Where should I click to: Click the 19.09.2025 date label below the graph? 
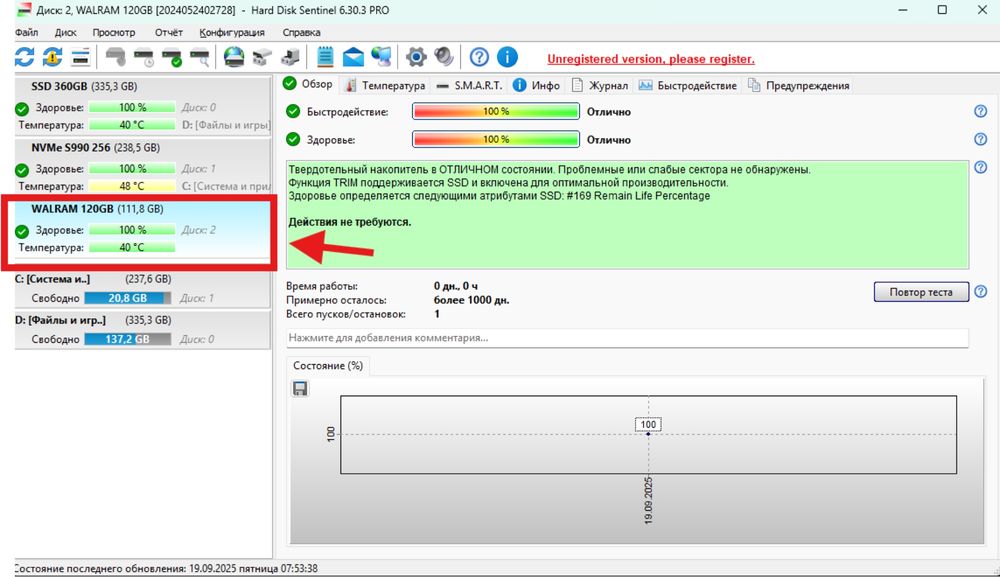point(649,500)
